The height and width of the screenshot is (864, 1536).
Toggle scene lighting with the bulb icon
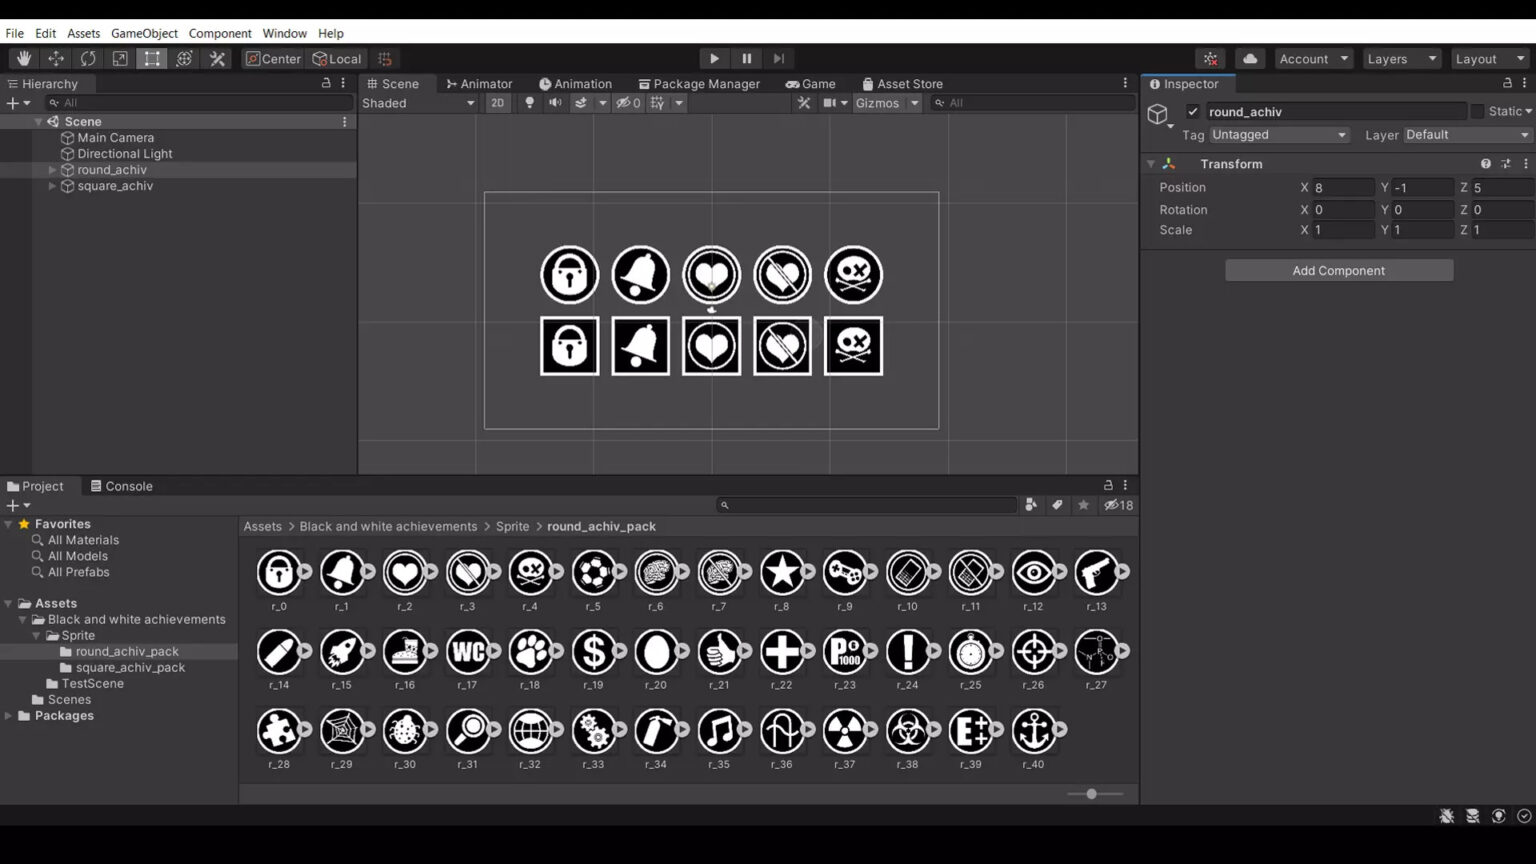click(528, 103)
